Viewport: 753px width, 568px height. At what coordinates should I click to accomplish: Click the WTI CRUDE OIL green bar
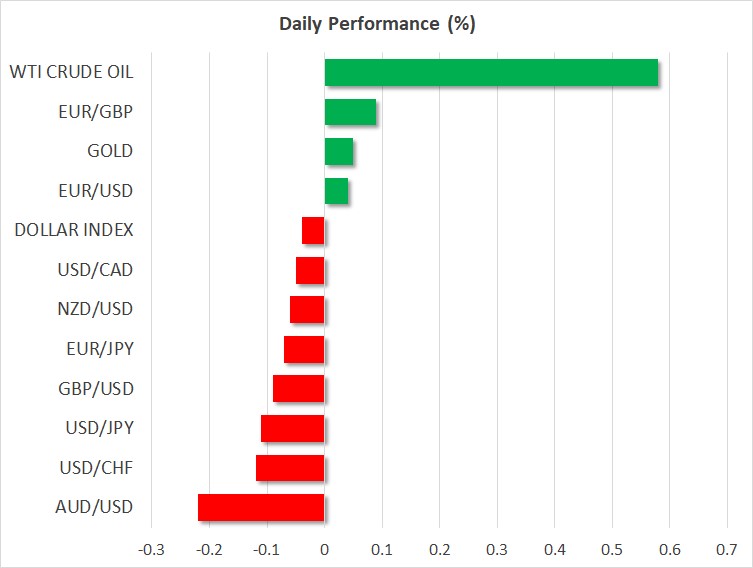(491, 73)
